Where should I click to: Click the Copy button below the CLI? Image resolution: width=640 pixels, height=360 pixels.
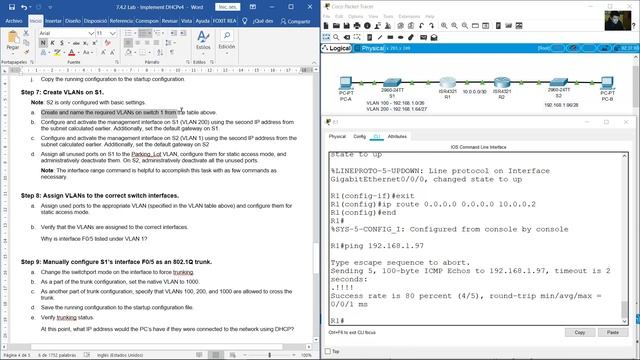pos(580,333)
